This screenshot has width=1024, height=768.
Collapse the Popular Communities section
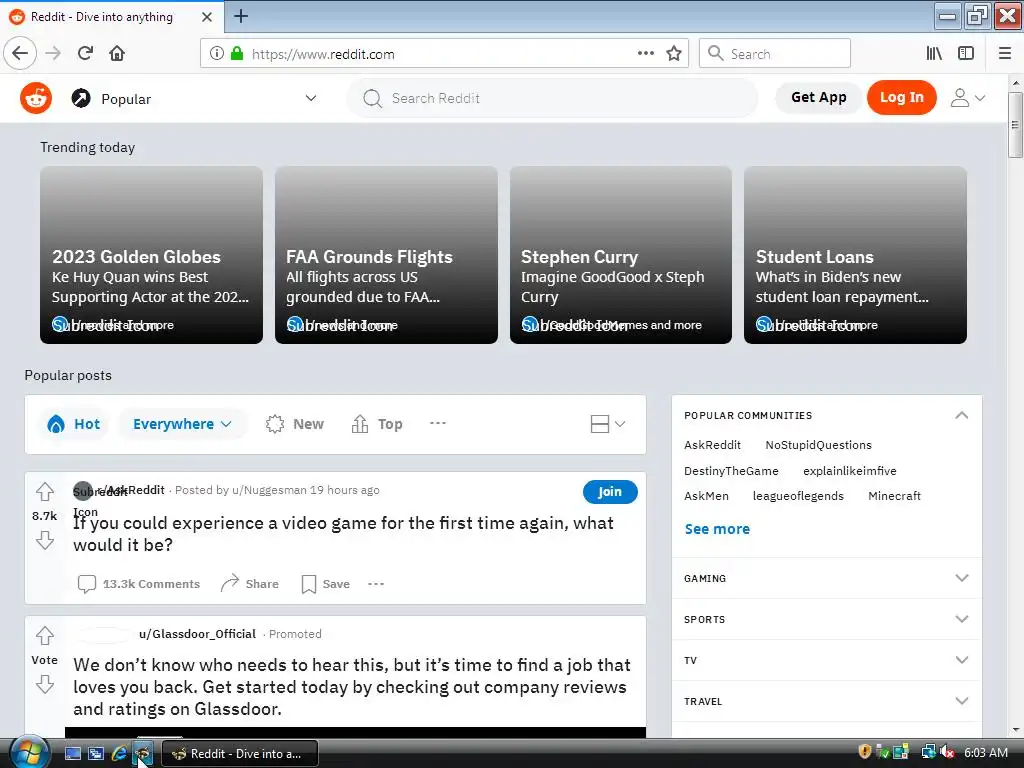pos(961,415)
